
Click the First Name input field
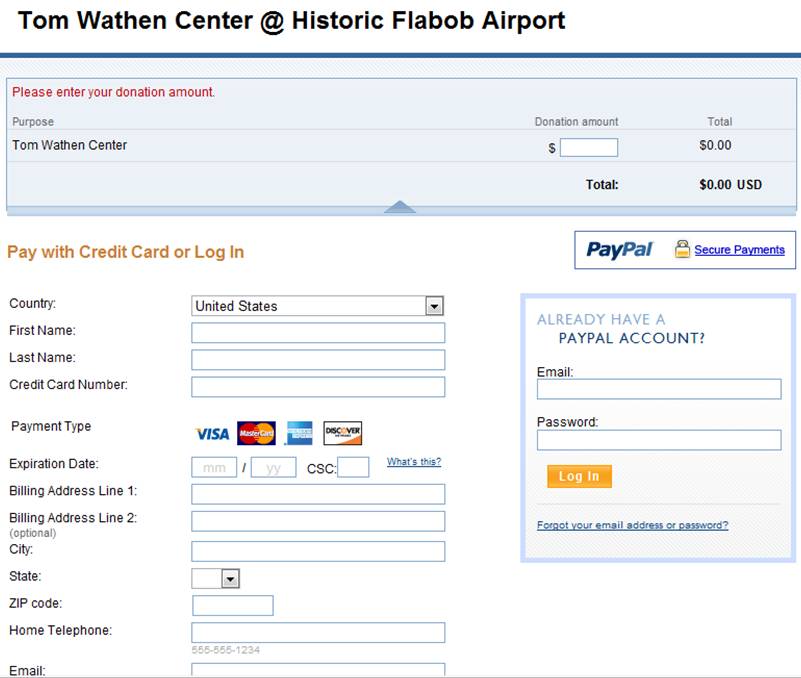[x=318, y=333]
